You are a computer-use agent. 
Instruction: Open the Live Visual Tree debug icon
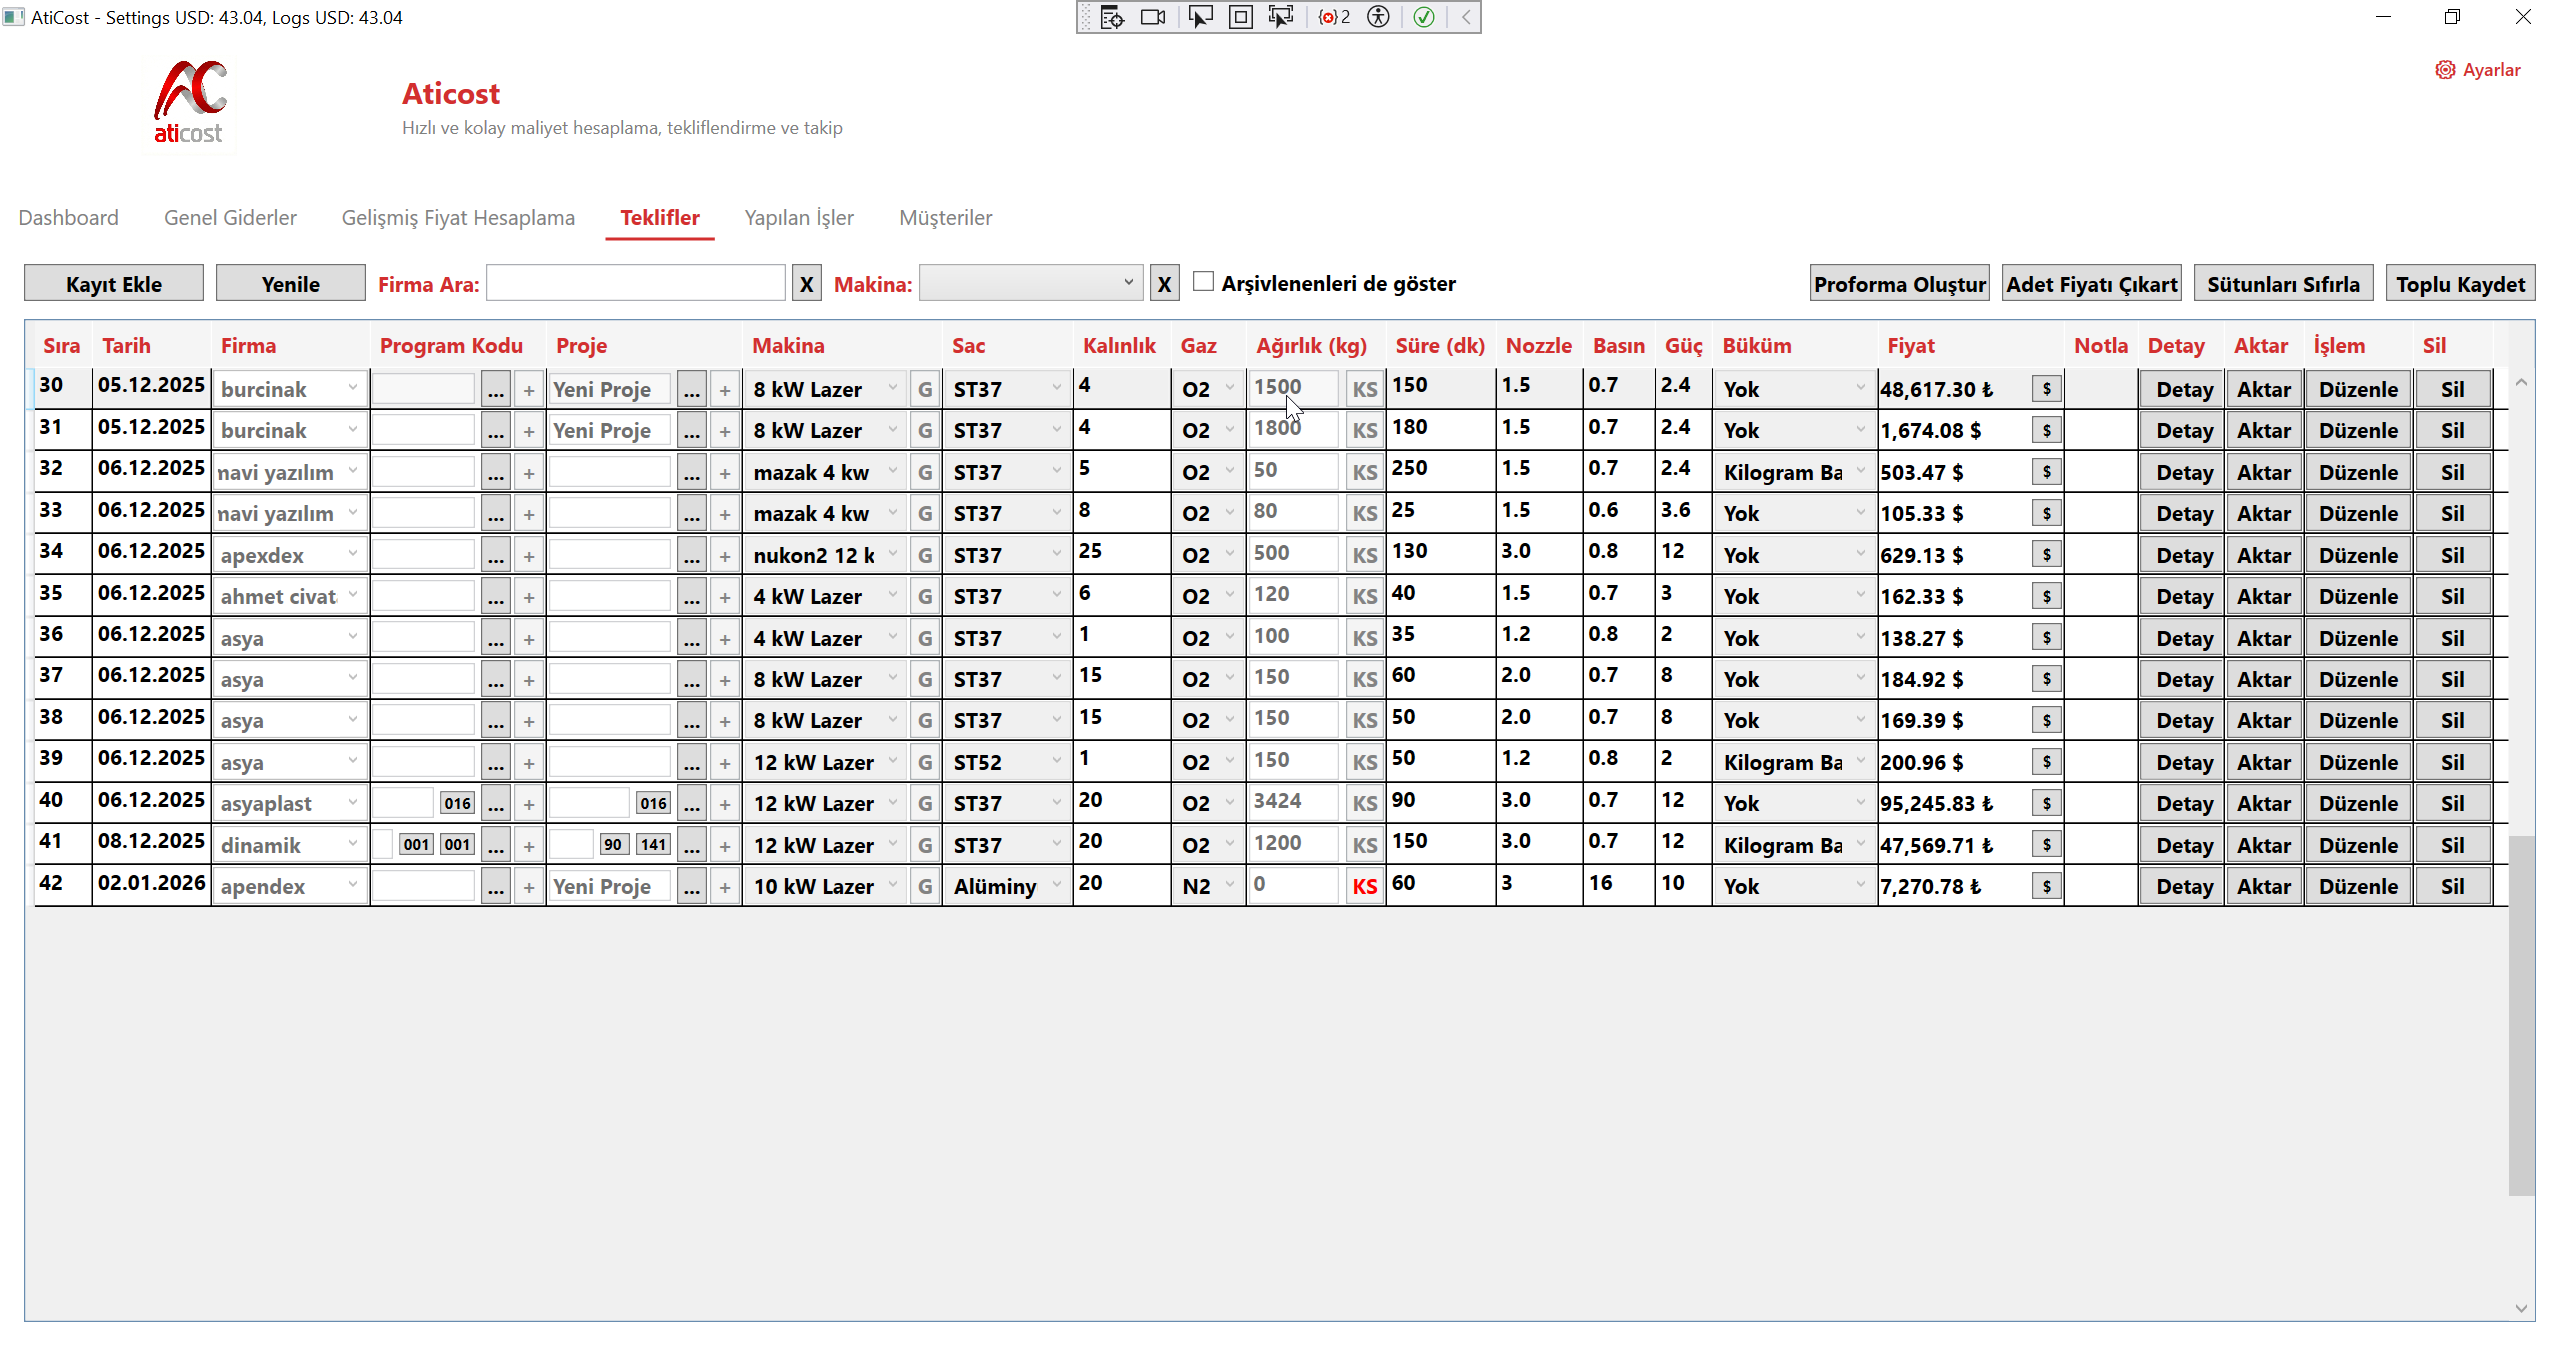pos(1112,17)
